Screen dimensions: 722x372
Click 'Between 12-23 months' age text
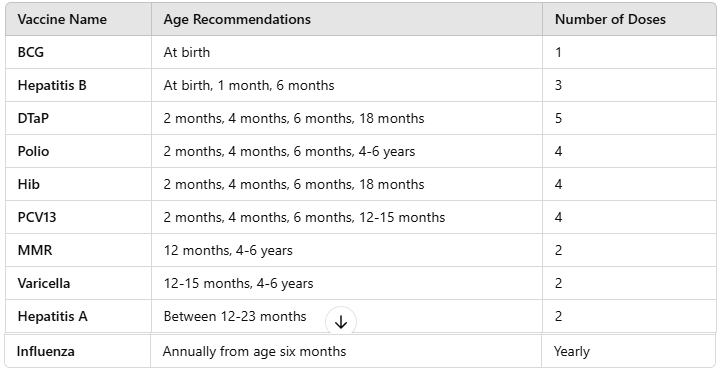point(235,316)
